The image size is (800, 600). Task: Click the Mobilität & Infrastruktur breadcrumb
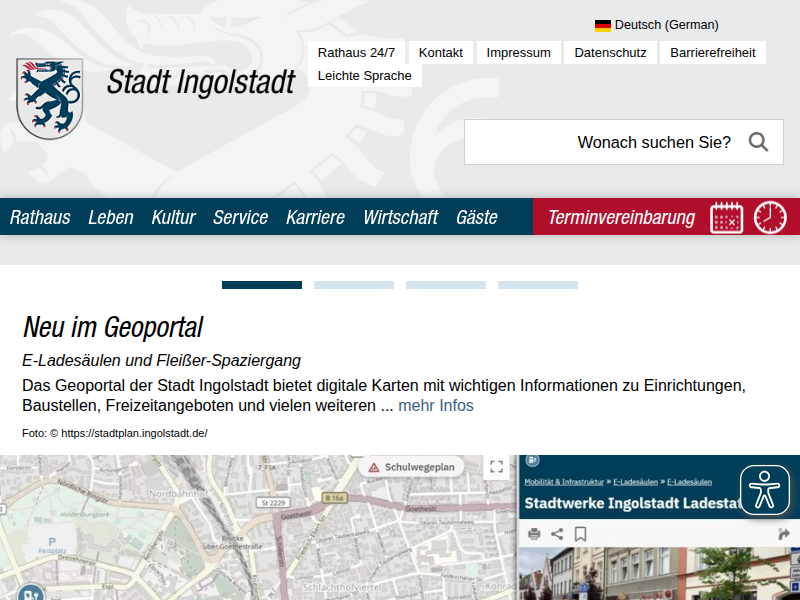pos(564,482)
